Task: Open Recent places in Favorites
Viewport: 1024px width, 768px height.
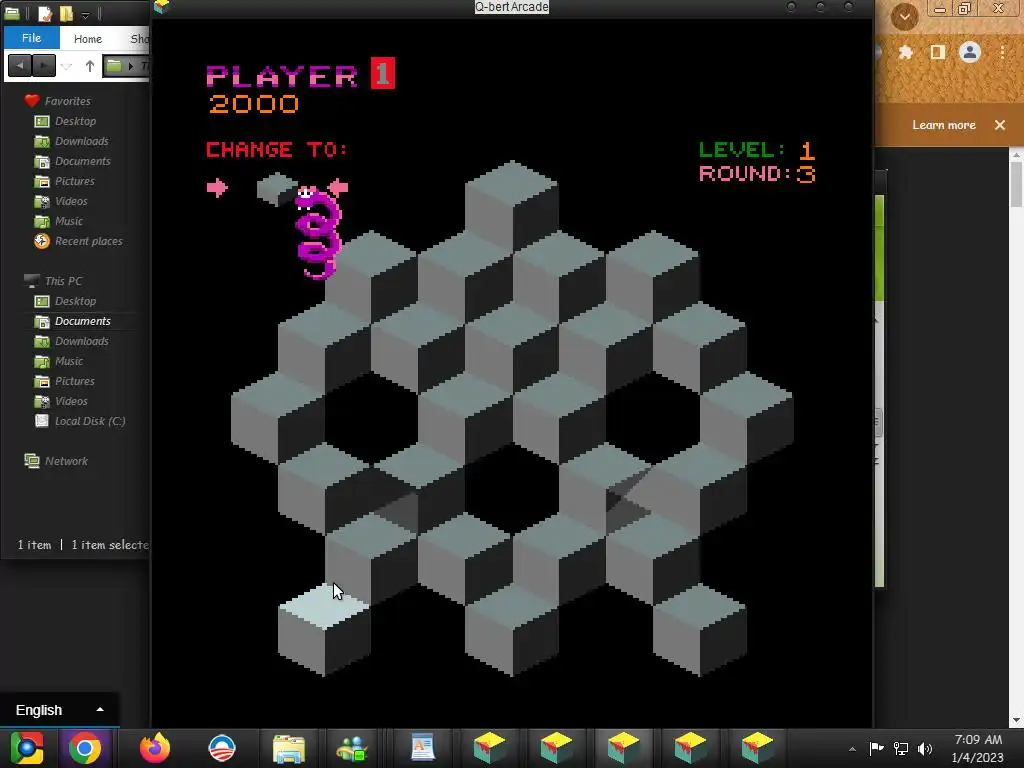Action: pos(89,242)
